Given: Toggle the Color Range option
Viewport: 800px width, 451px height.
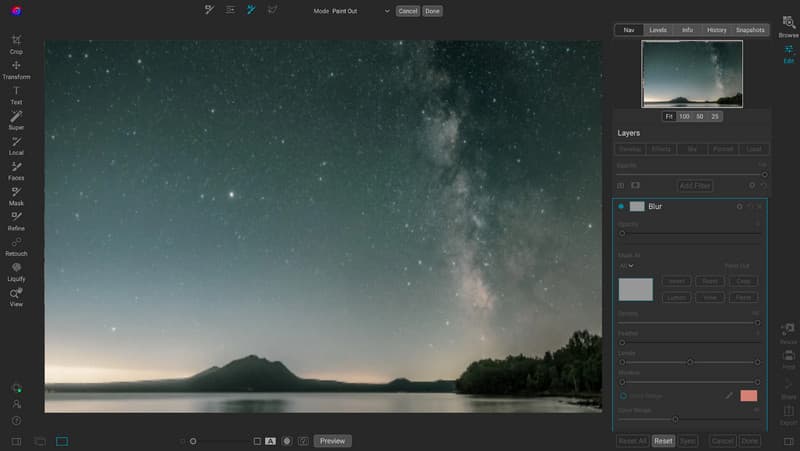Looking at the screenshot, I should tap(623, 396).
